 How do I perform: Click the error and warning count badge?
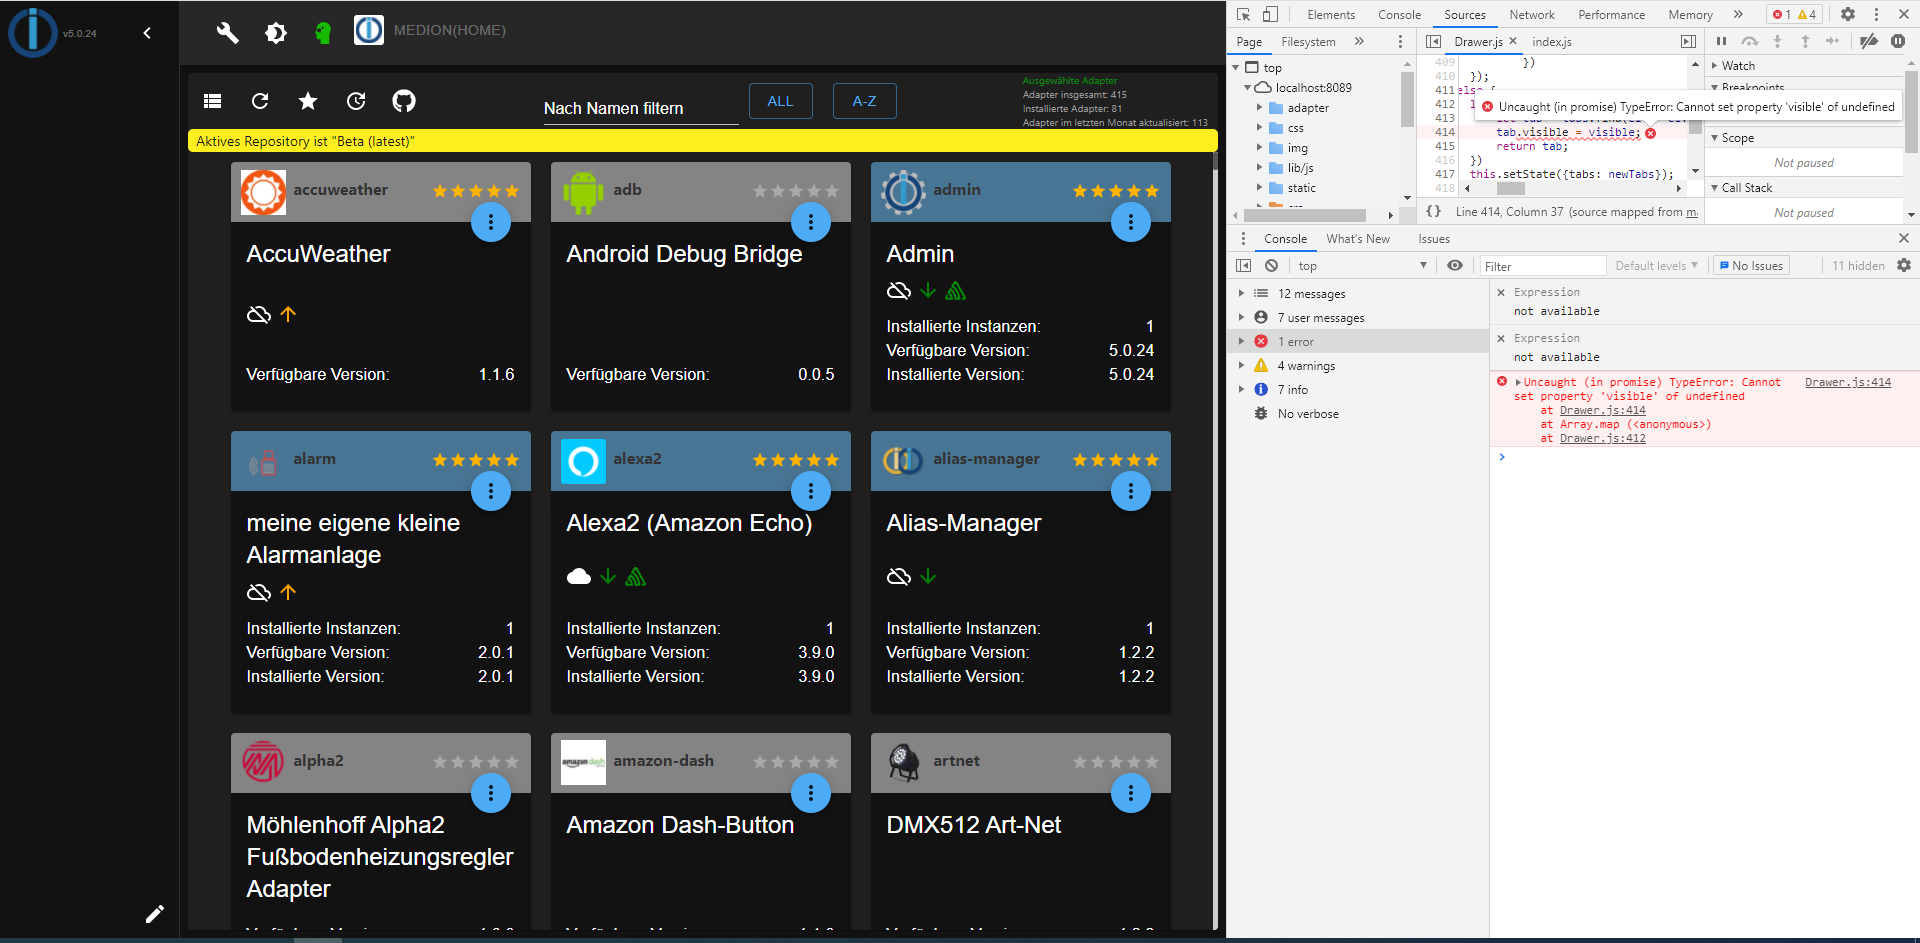click(1794, 14)
